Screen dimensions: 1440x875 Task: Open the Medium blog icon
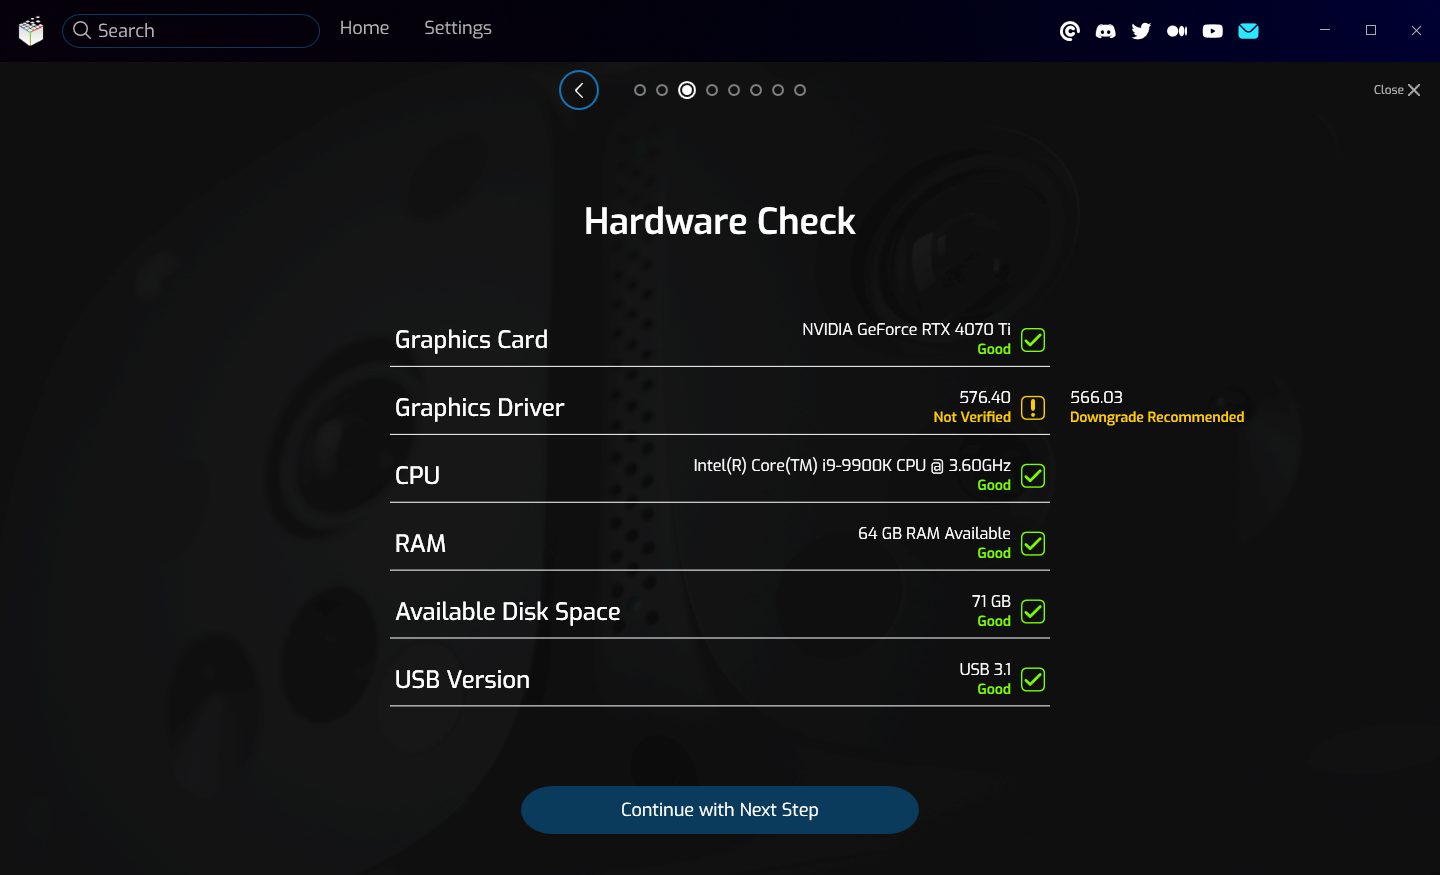1177,31
